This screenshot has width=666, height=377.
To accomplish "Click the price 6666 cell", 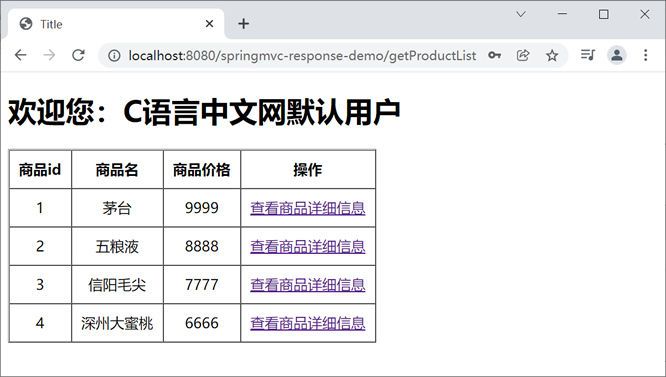I will [202, 323].
